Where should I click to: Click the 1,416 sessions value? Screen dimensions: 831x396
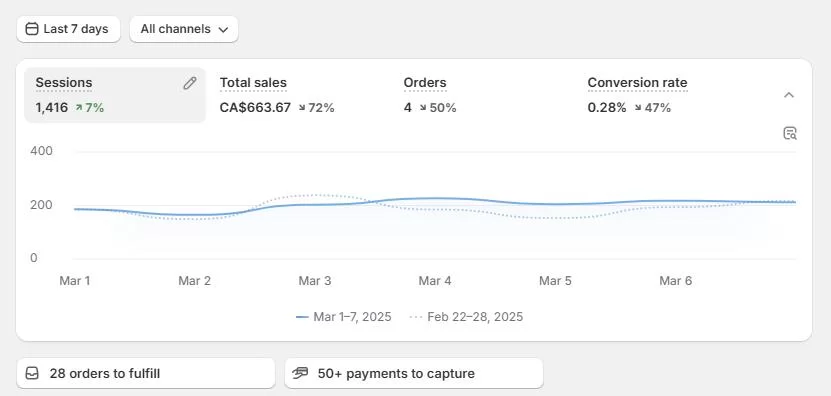click(x=52, y=108)
